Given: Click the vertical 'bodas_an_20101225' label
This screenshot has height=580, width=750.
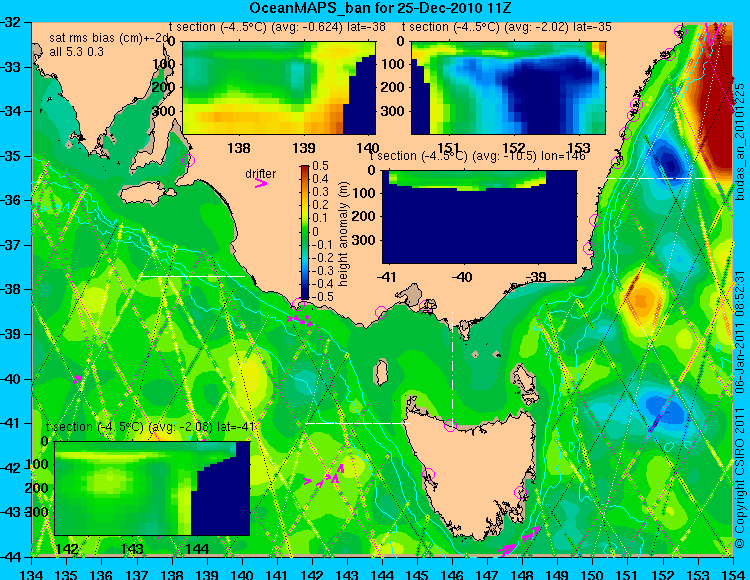Looking at the screenshot, I should click(740, 142).
